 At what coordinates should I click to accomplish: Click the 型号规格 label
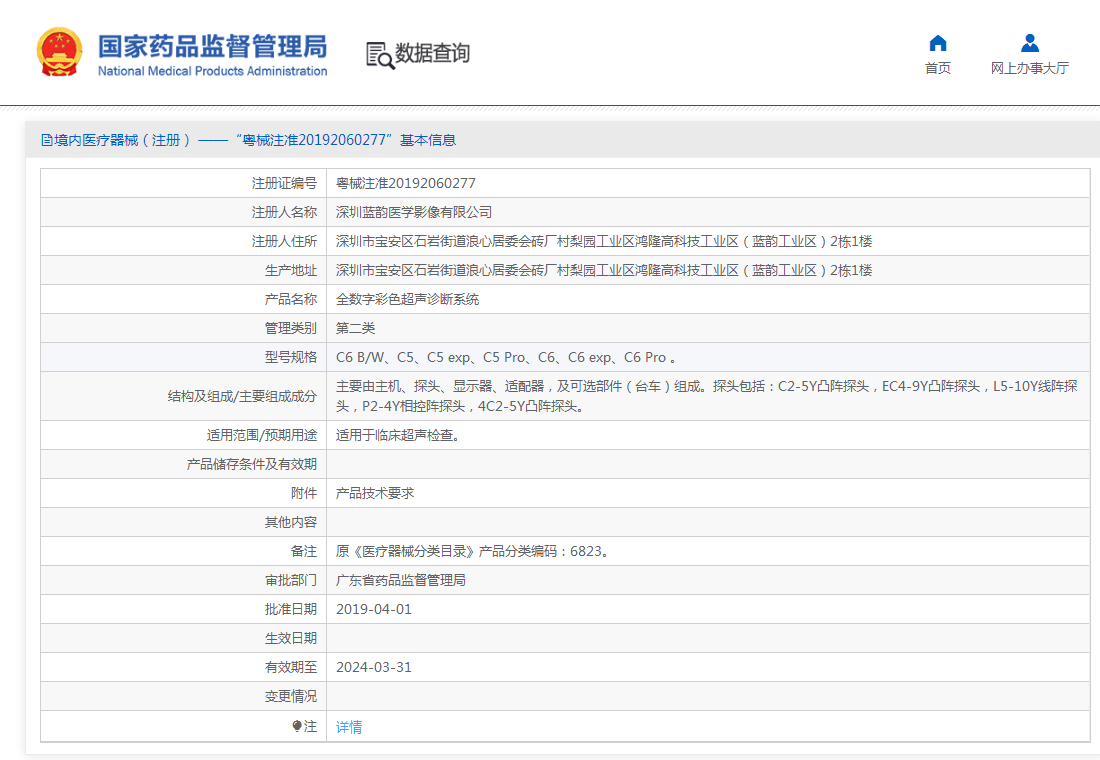pos(290,357)
